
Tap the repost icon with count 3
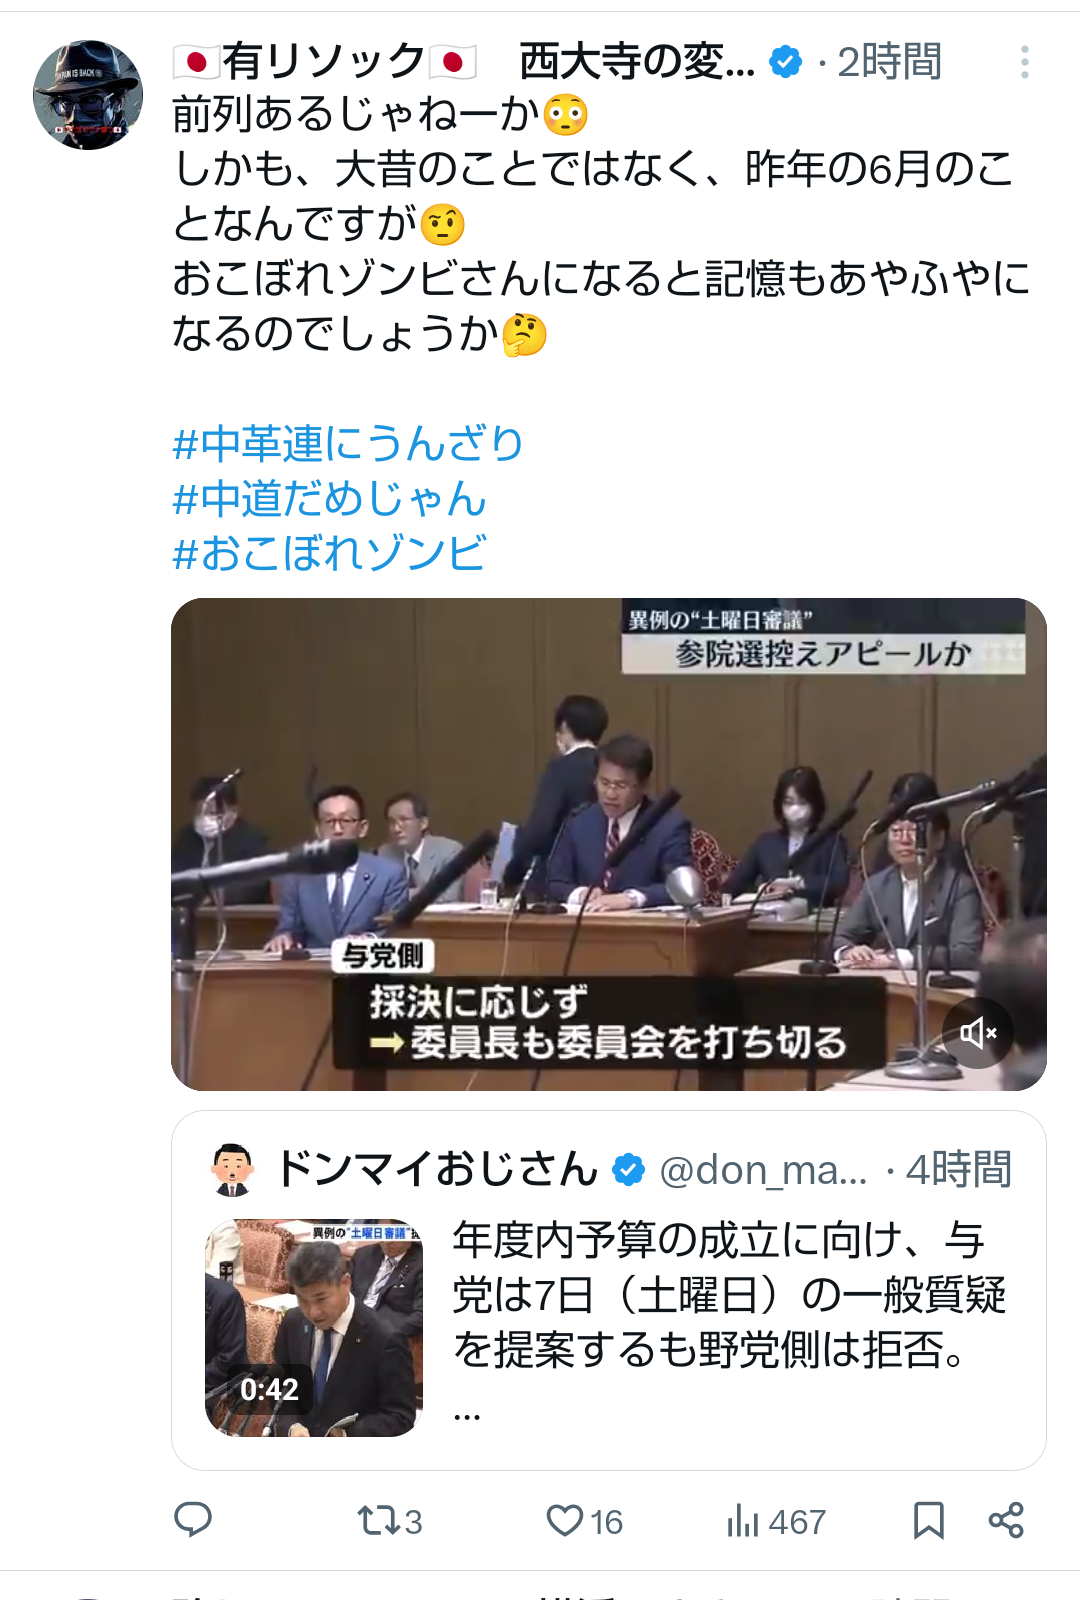pyautogui.click(x=390, y=1521)
